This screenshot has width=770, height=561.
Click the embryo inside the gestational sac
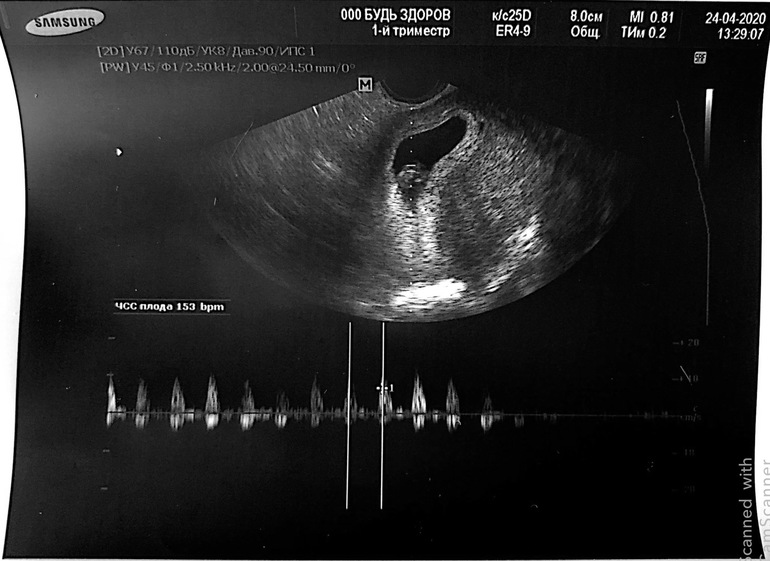pyautogui.click(x=411, y=180)
